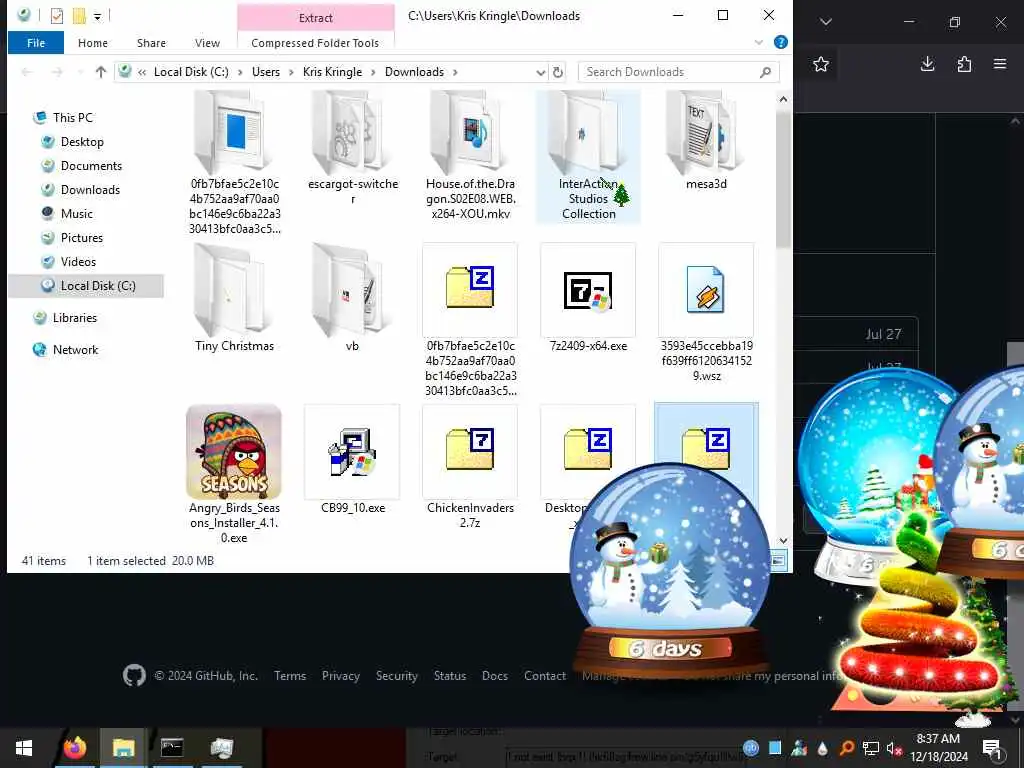Open the Compressed Folder Tools tab
This screenshot has height=768, width=1024.
tap(315, 43)
